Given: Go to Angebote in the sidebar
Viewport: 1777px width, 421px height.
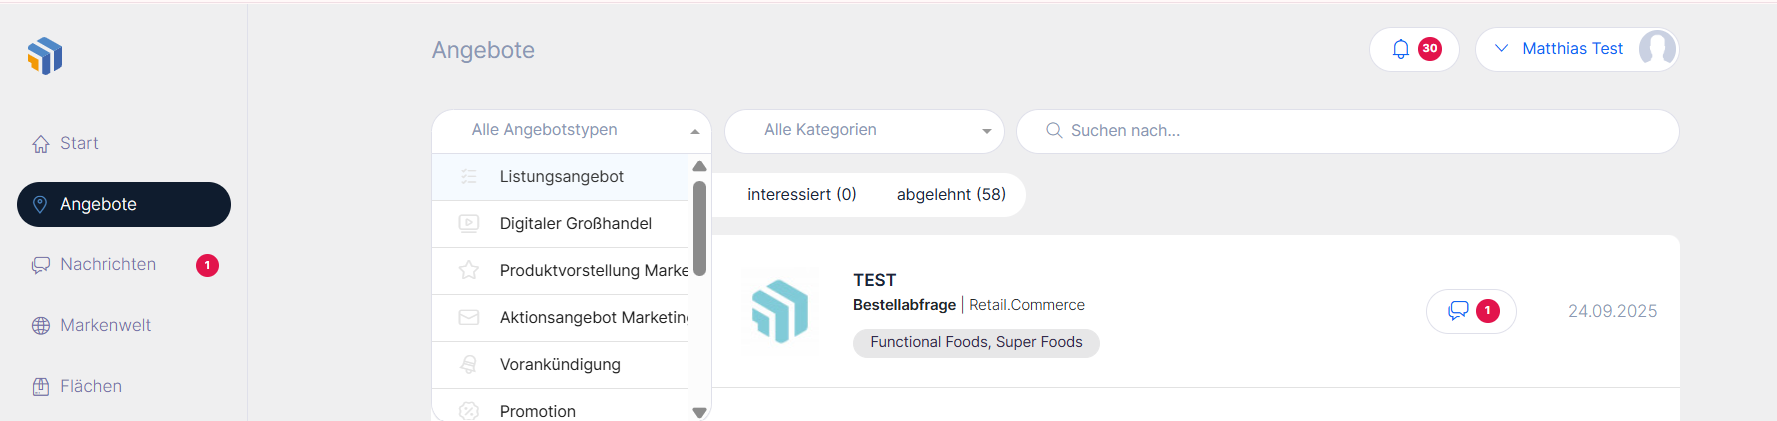Looking at the screenshot, I should point(124,204).
